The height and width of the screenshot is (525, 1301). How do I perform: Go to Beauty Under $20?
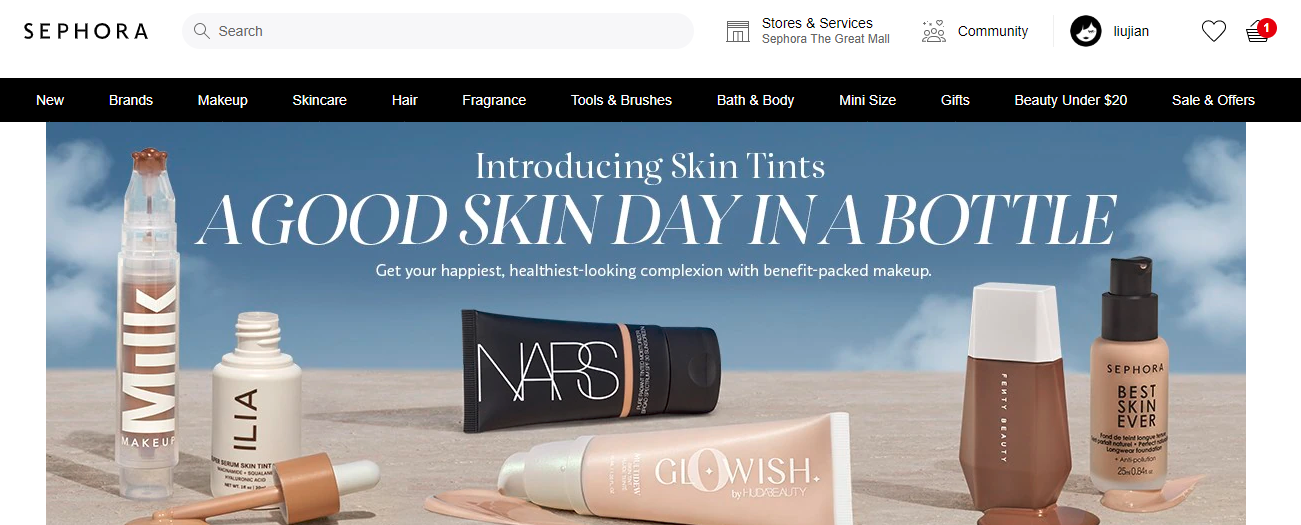1071,100
